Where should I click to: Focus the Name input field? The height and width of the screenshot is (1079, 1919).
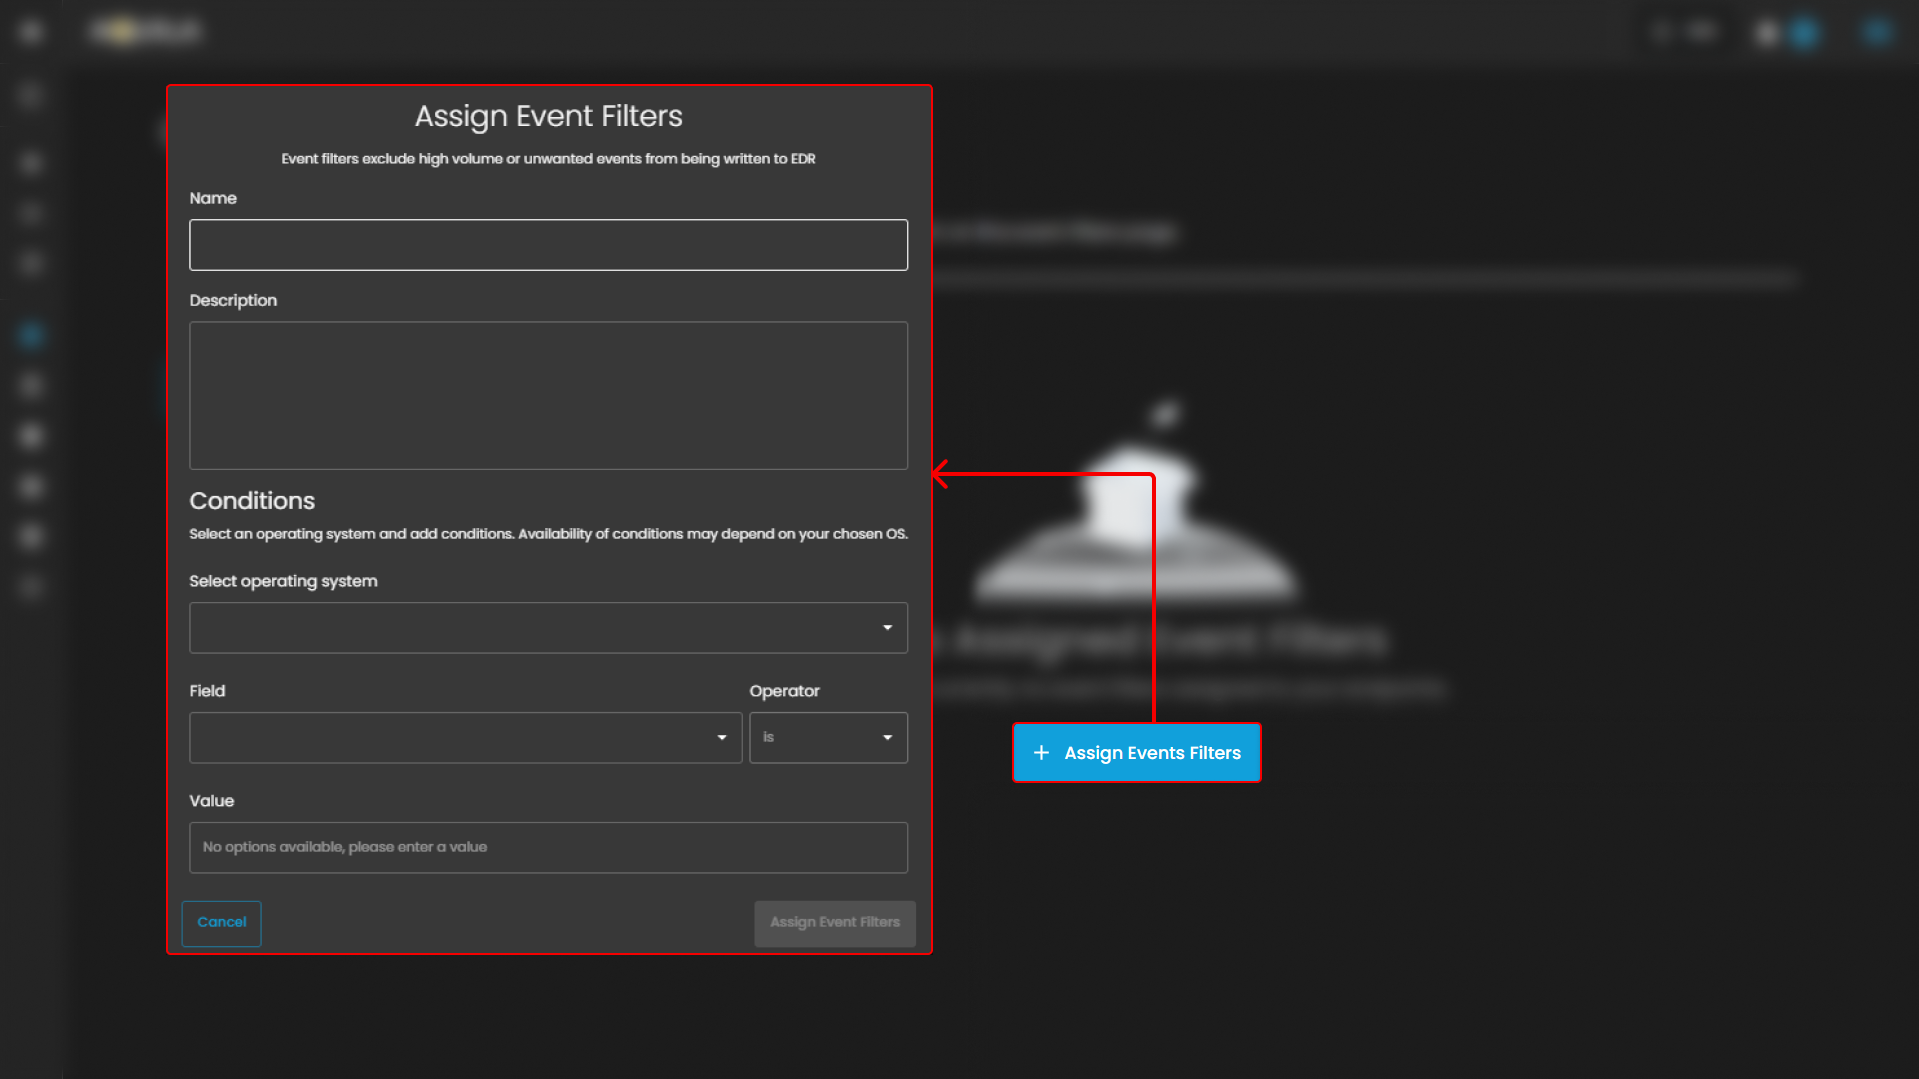tap(548, 245)
